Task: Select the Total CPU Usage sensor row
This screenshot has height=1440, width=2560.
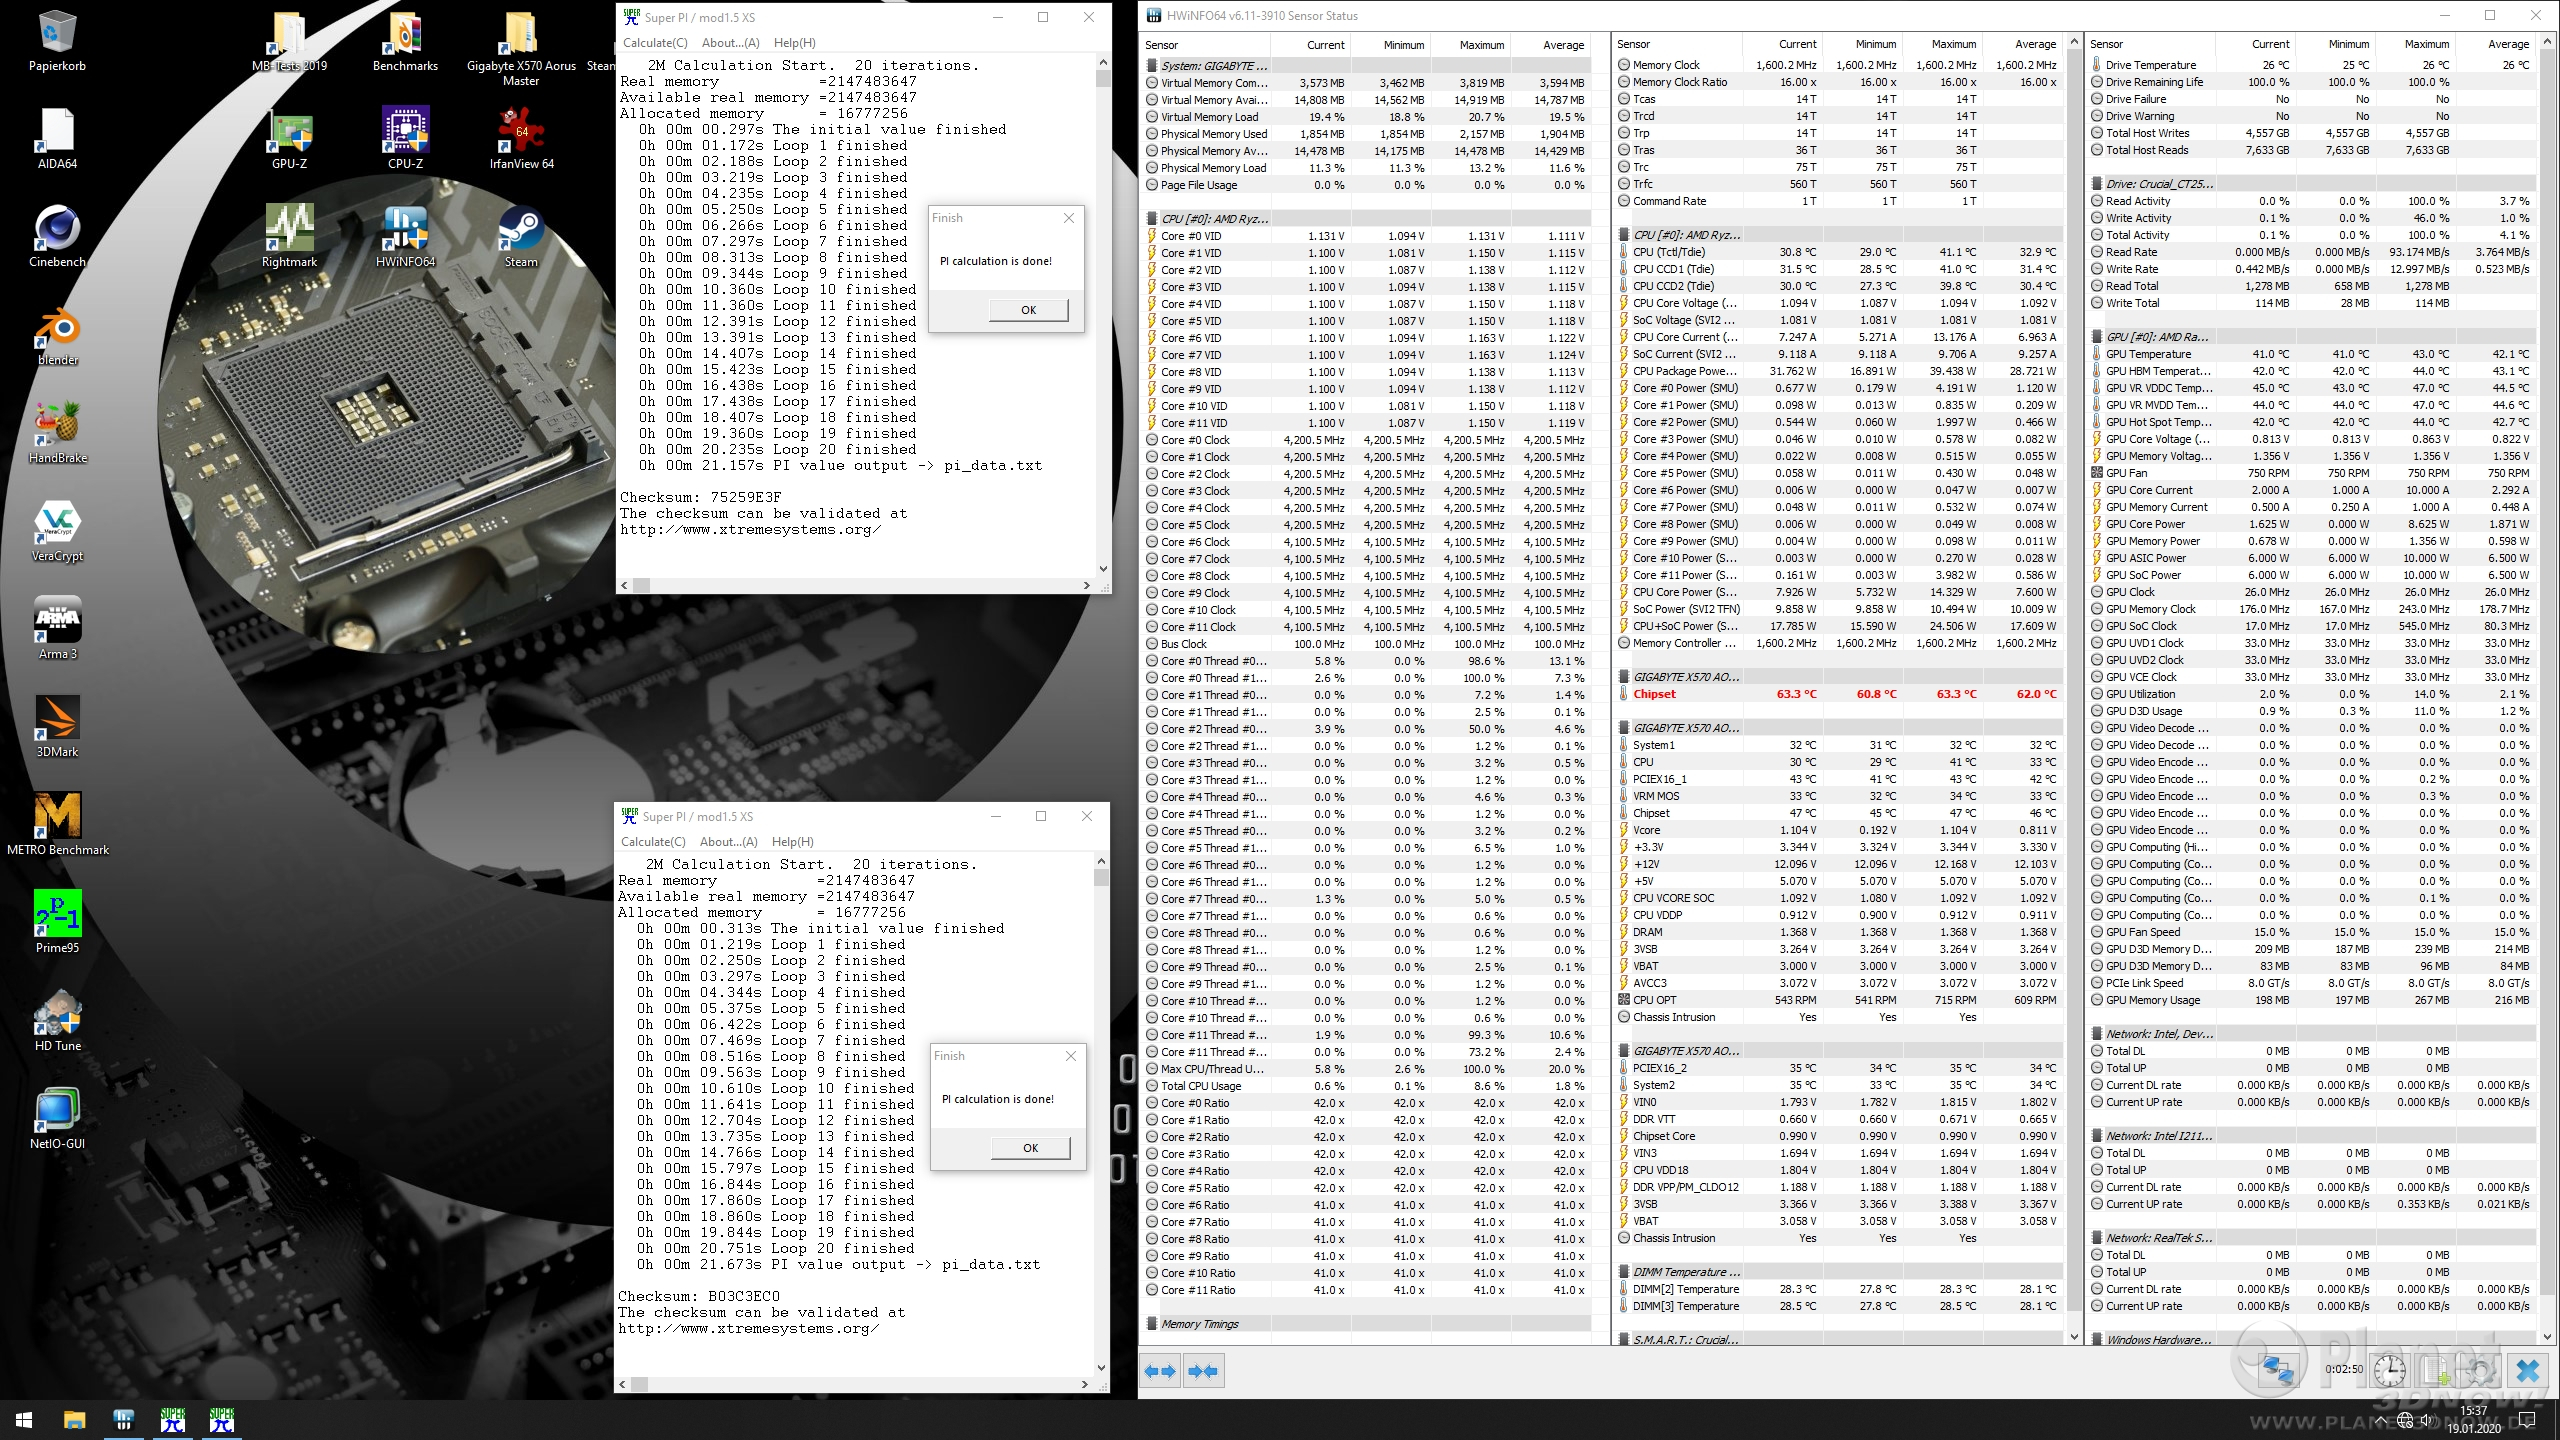Action: coord(1367,1086)
